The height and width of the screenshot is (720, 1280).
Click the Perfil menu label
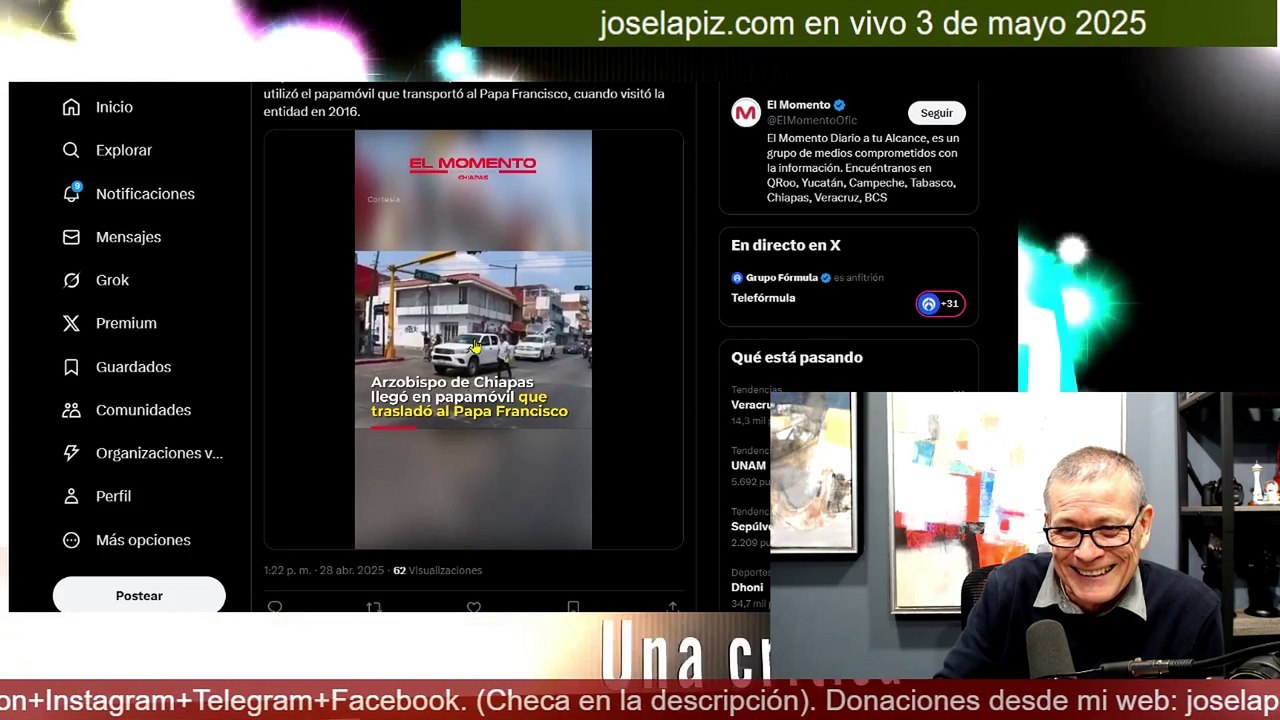(113, 496)
